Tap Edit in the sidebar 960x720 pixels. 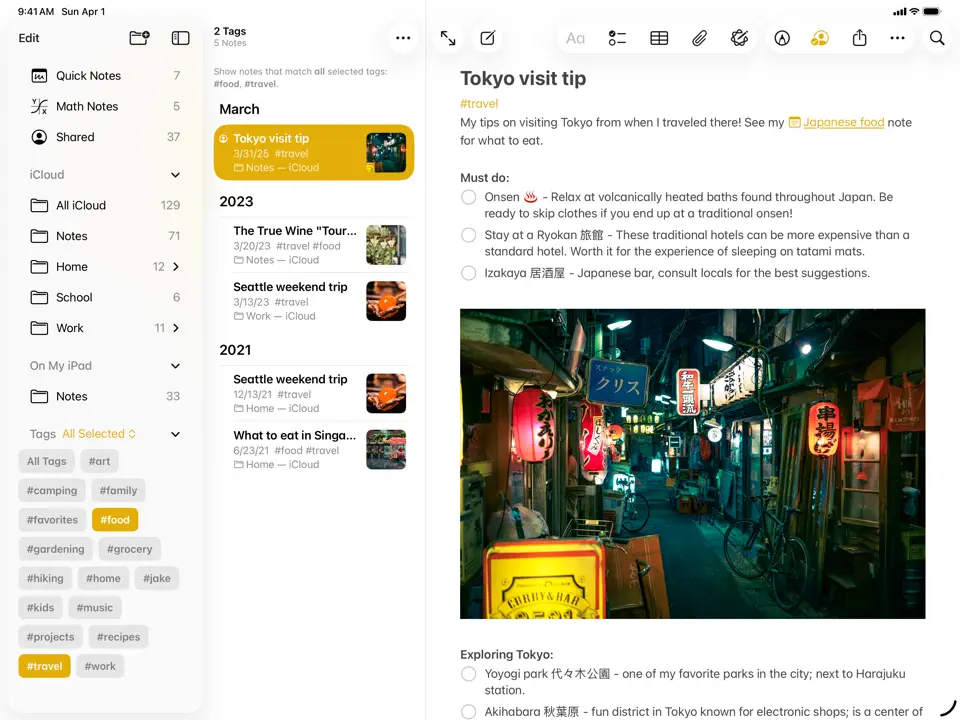pos(29,38)
